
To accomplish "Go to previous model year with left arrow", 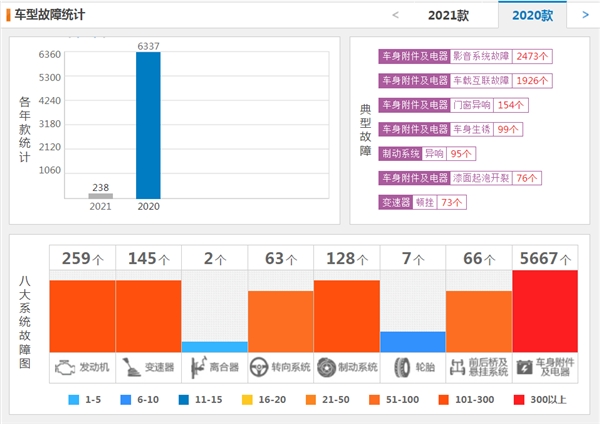I will pos(395,15).
